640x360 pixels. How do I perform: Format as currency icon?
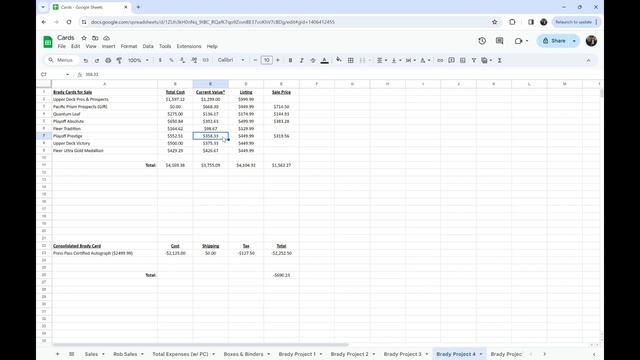pos(160,60)
